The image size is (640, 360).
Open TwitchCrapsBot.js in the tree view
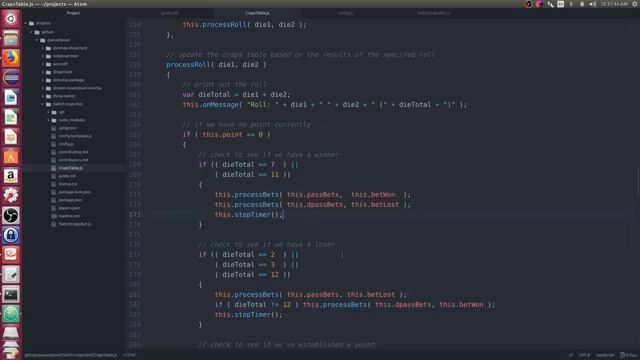point(75,224)
